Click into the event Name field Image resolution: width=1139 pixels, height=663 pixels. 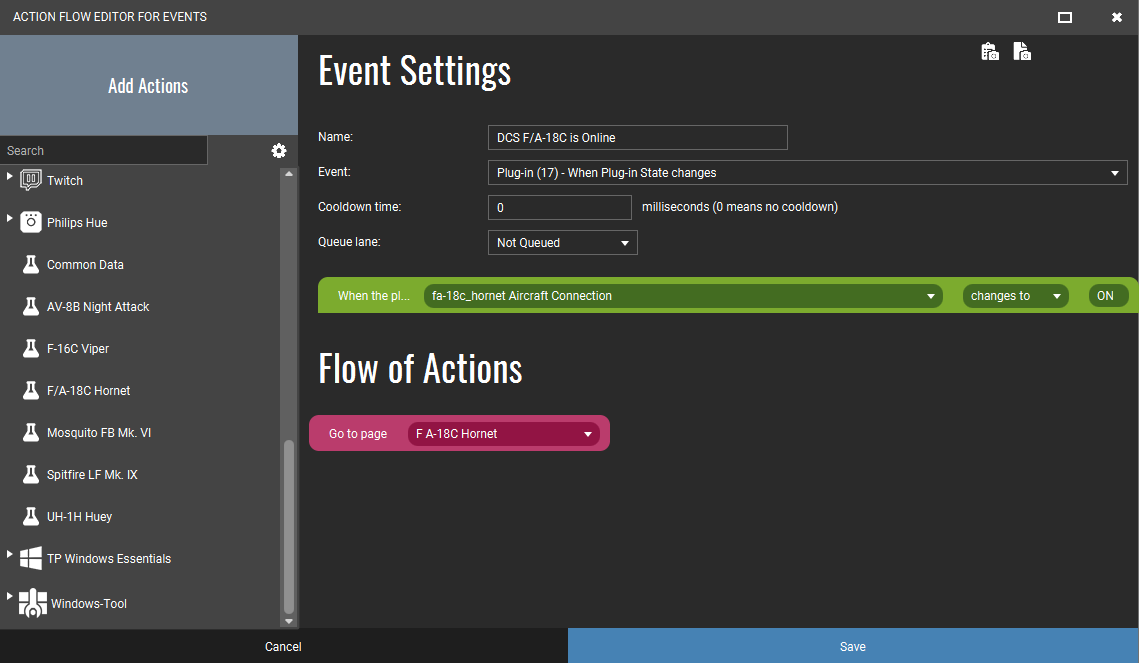[637, 138]
